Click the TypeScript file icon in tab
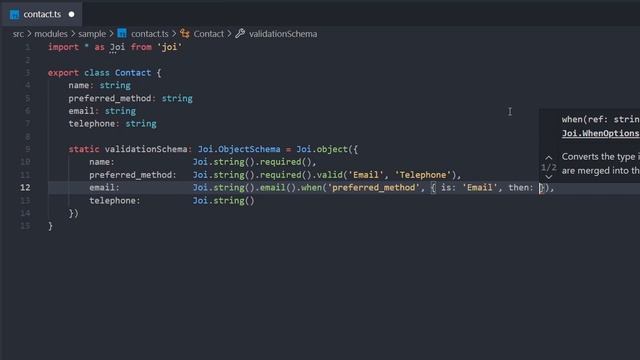 (x=15, y=15)
